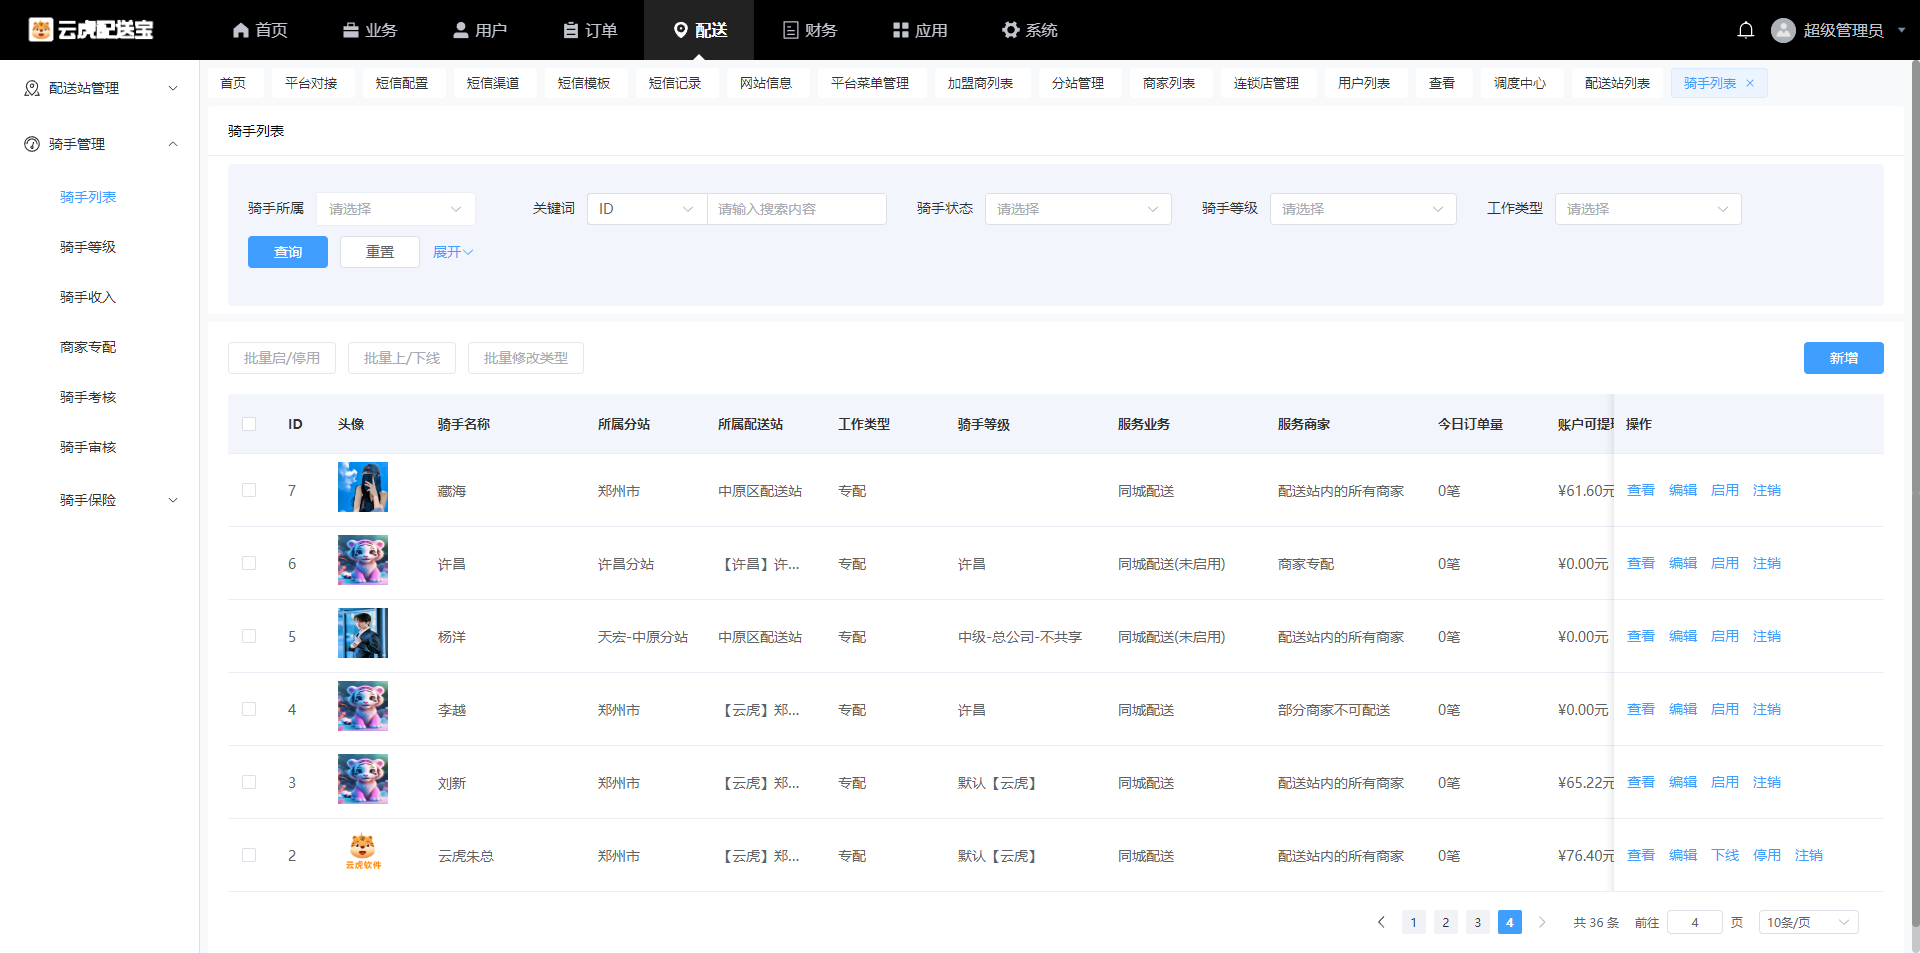
Task: Click the blue 查询 button
Action: click(x=288, y=252)
